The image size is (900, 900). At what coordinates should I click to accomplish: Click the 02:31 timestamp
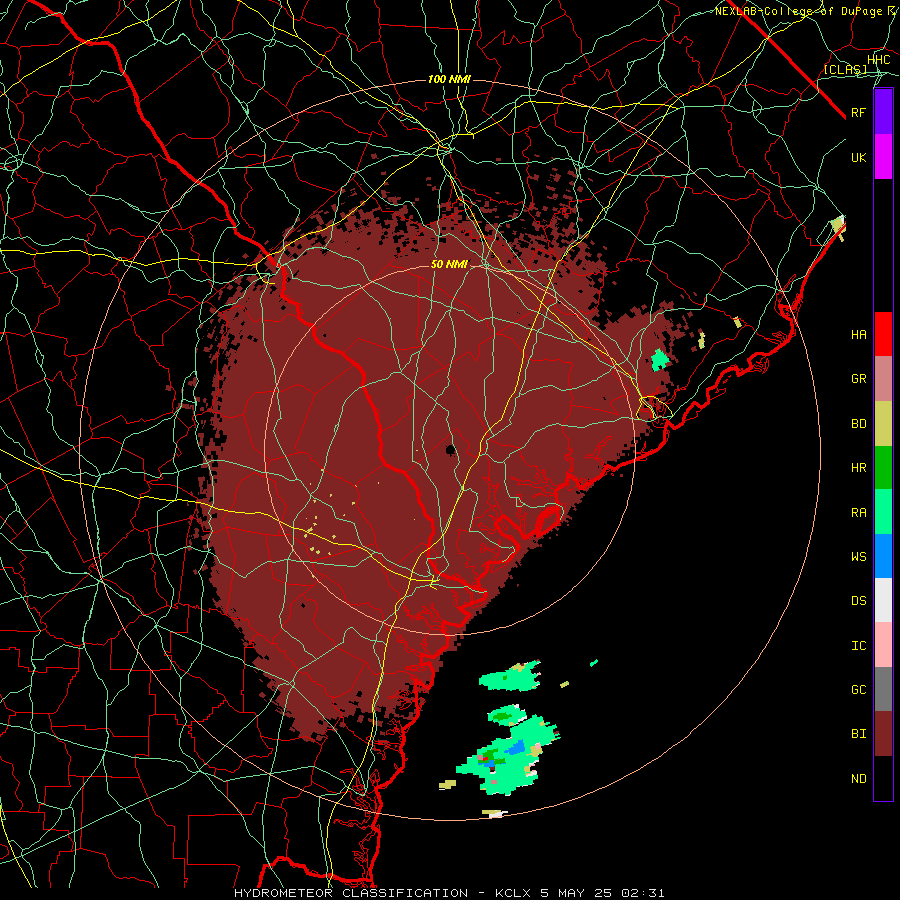click(642, 893)
